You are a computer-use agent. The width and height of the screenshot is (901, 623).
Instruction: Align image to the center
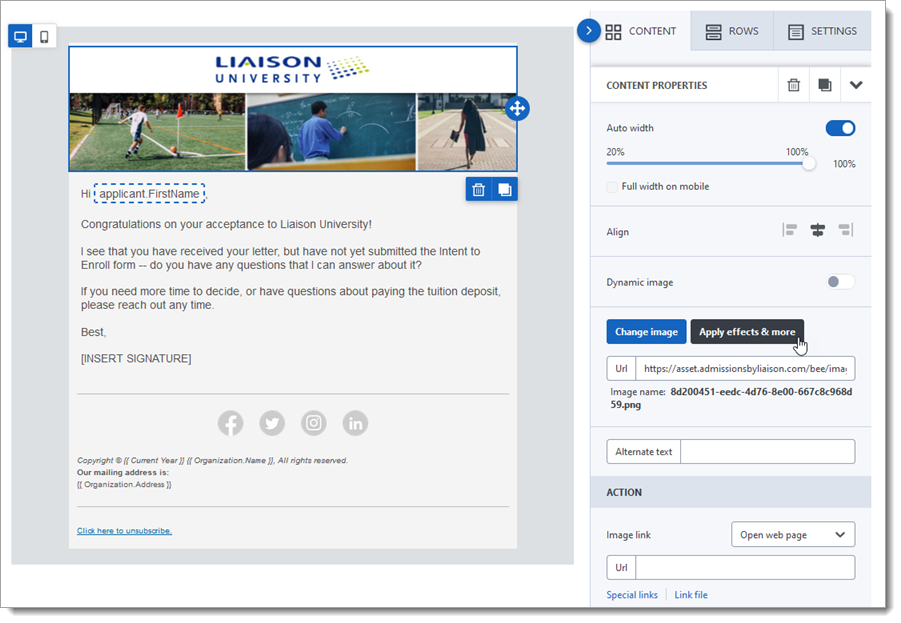click(818, 230)
